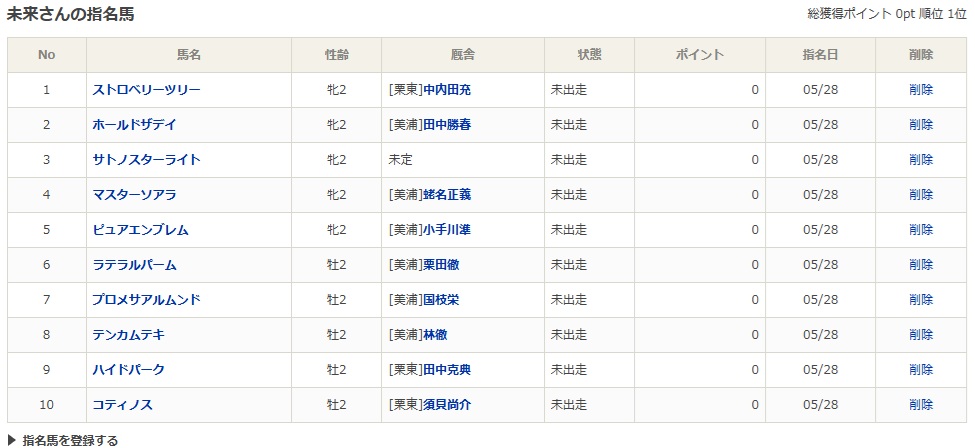Delete コティノス via 削除 link
Image resolution: width=975 pixels, height=448 pixels.
921,404
